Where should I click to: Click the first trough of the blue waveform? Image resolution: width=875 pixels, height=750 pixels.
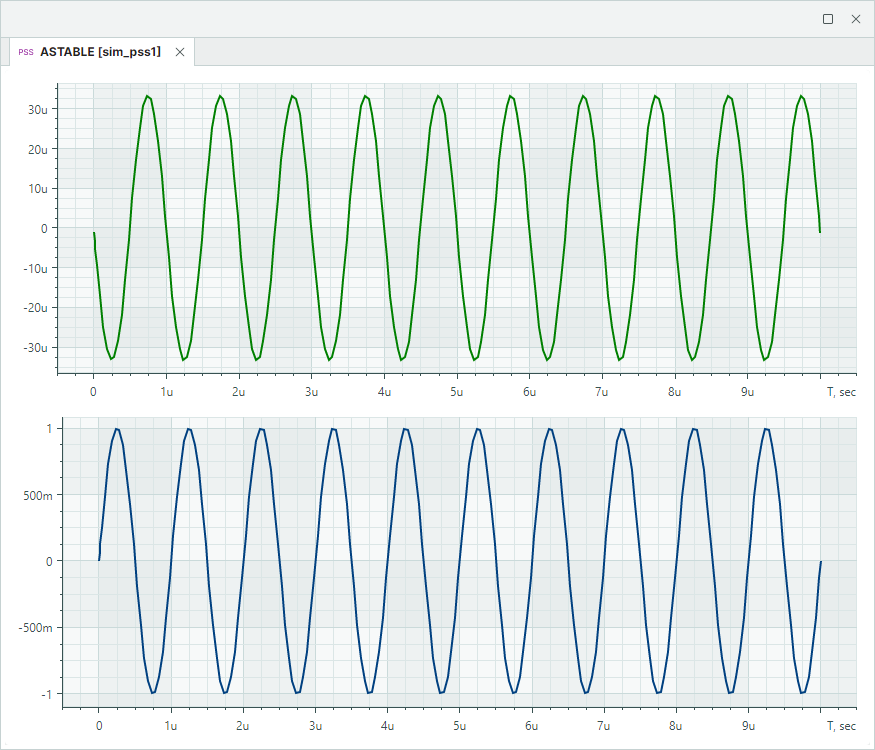point(153,692)
